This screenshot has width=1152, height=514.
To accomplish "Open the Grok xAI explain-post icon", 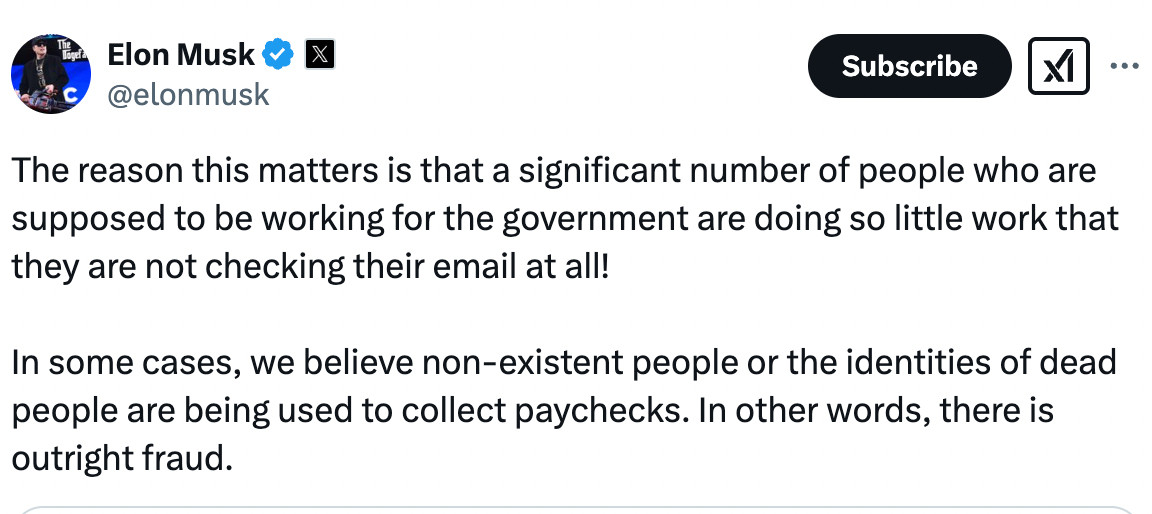I will [1058, 66].
